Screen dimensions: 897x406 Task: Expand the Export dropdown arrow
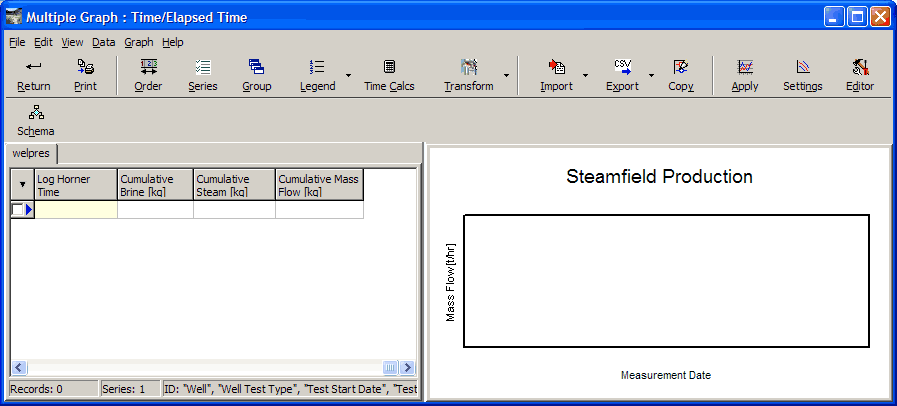[651, 75]
